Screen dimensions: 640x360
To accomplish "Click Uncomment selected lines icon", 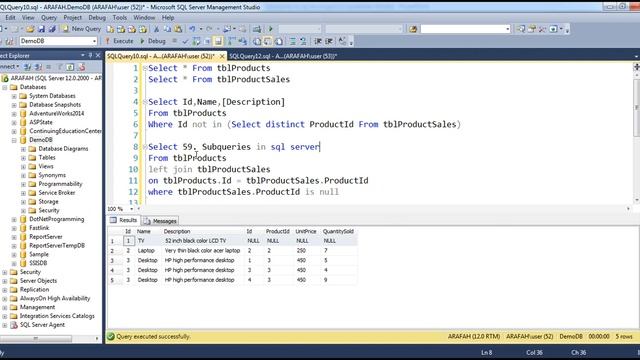I will 303,41.
